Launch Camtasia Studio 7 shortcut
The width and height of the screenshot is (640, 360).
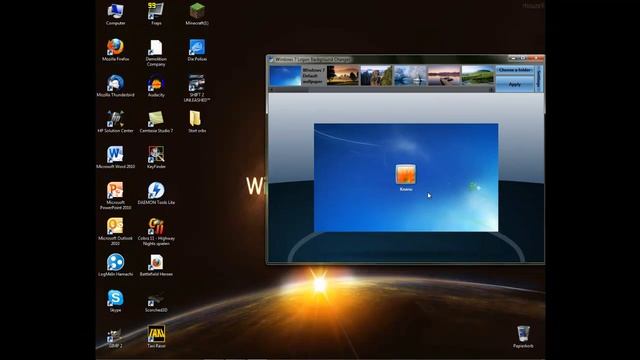(156, 122)
